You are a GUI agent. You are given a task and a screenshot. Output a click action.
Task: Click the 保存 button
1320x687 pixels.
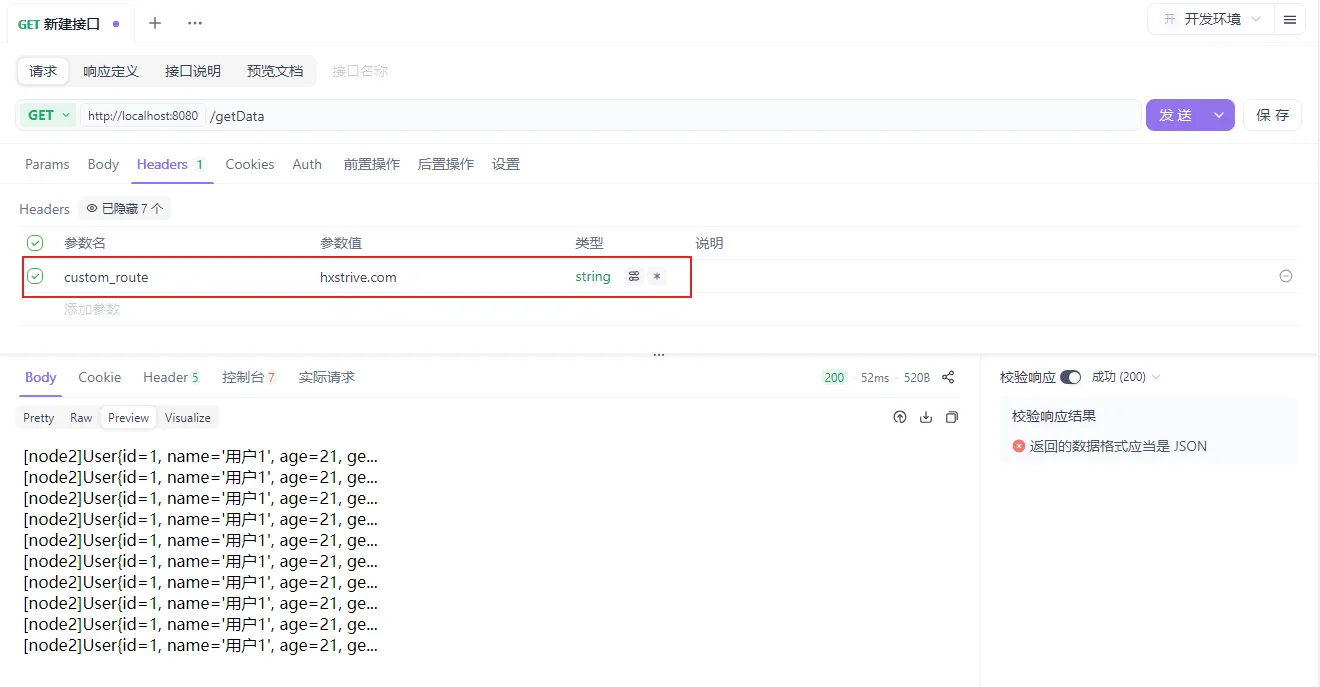(1272, 115)
